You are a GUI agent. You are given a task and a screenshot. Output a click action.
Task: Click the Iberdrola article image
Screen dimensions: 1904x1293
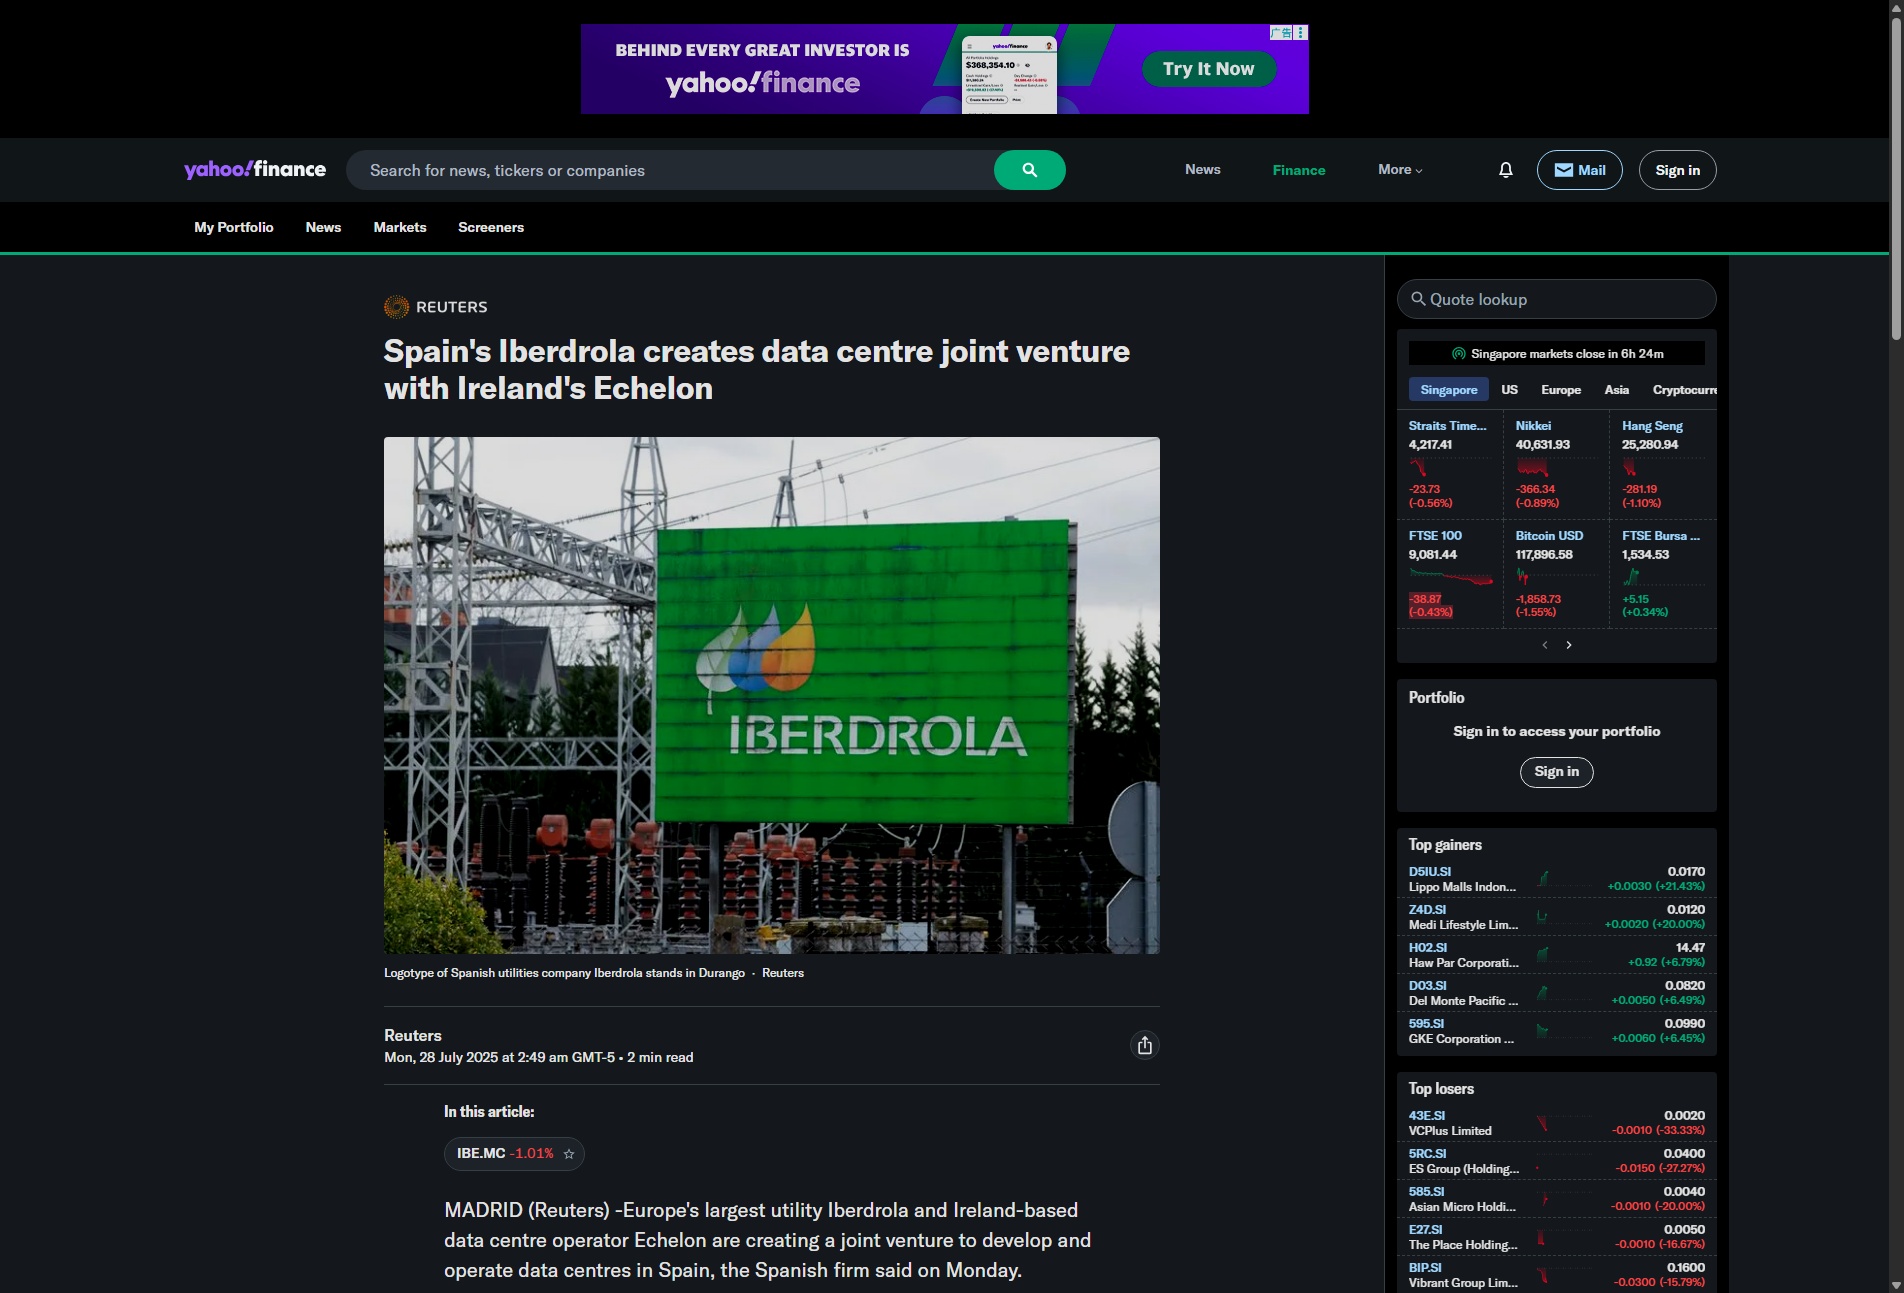(x=771, y=695)
